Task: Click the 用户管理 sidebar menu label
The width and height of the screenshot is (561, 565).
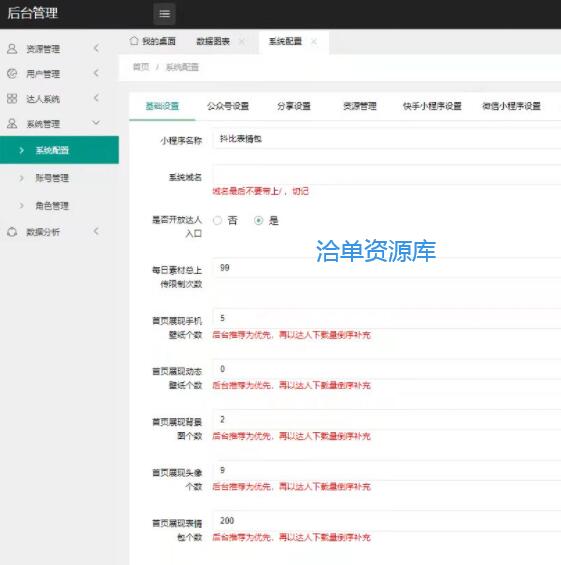Action: point(43,74)
